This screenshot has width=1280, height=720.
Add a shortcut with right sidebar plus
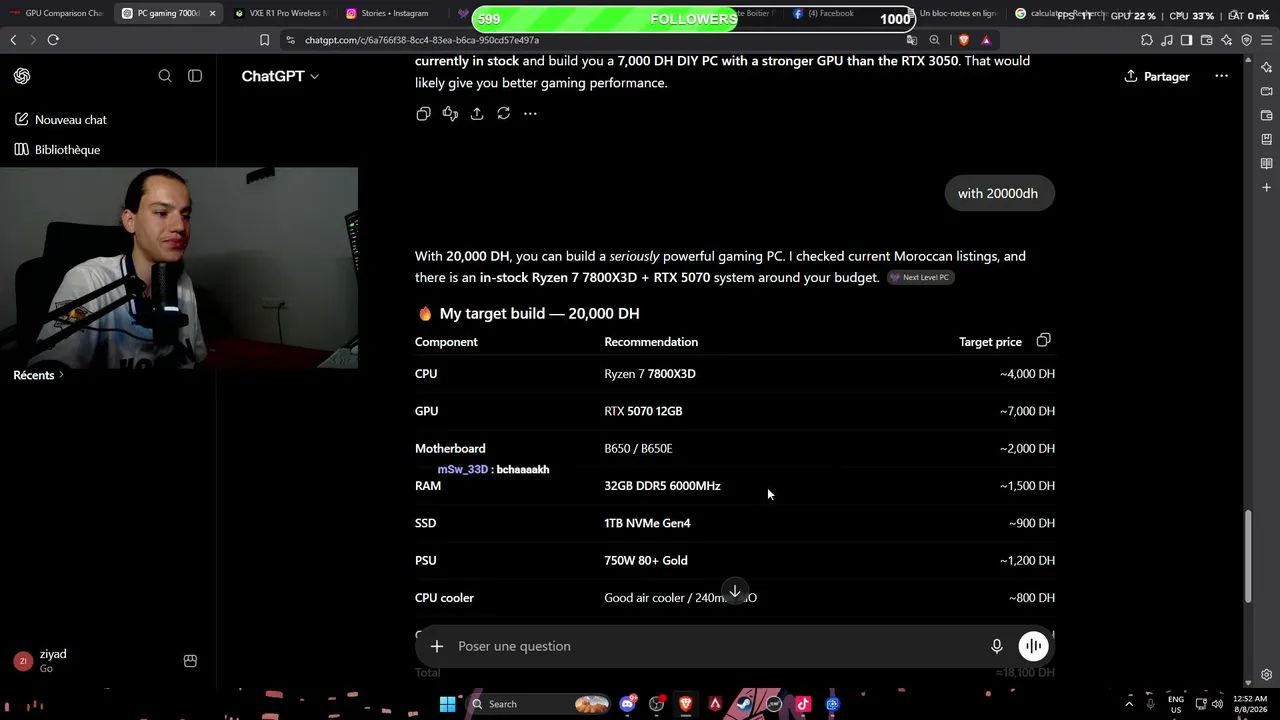coord(1266,187)
